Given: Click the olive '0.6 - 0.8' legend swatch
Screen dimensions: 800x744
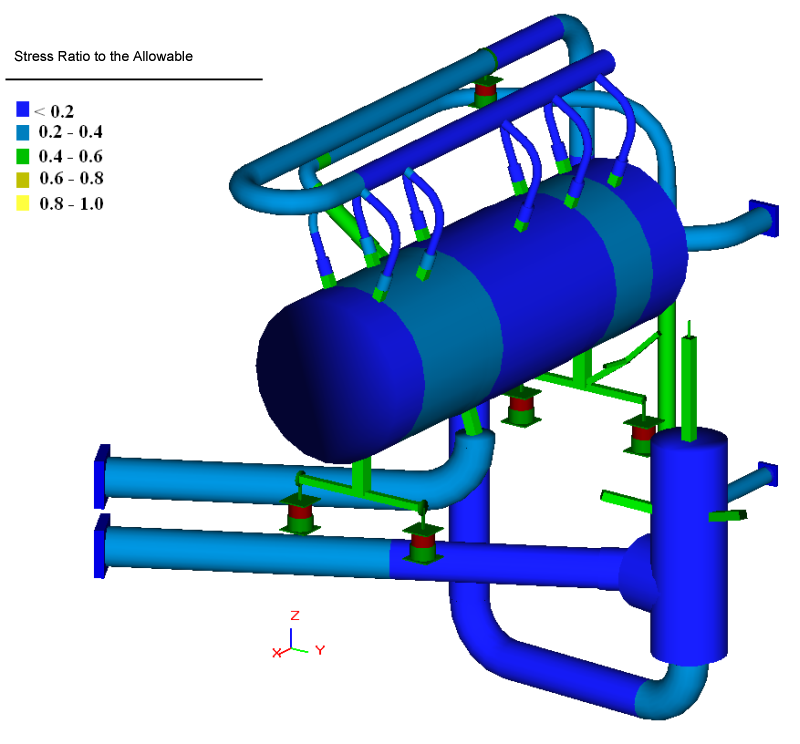Looking at the screenshot, I should click(x=22, y=180).
